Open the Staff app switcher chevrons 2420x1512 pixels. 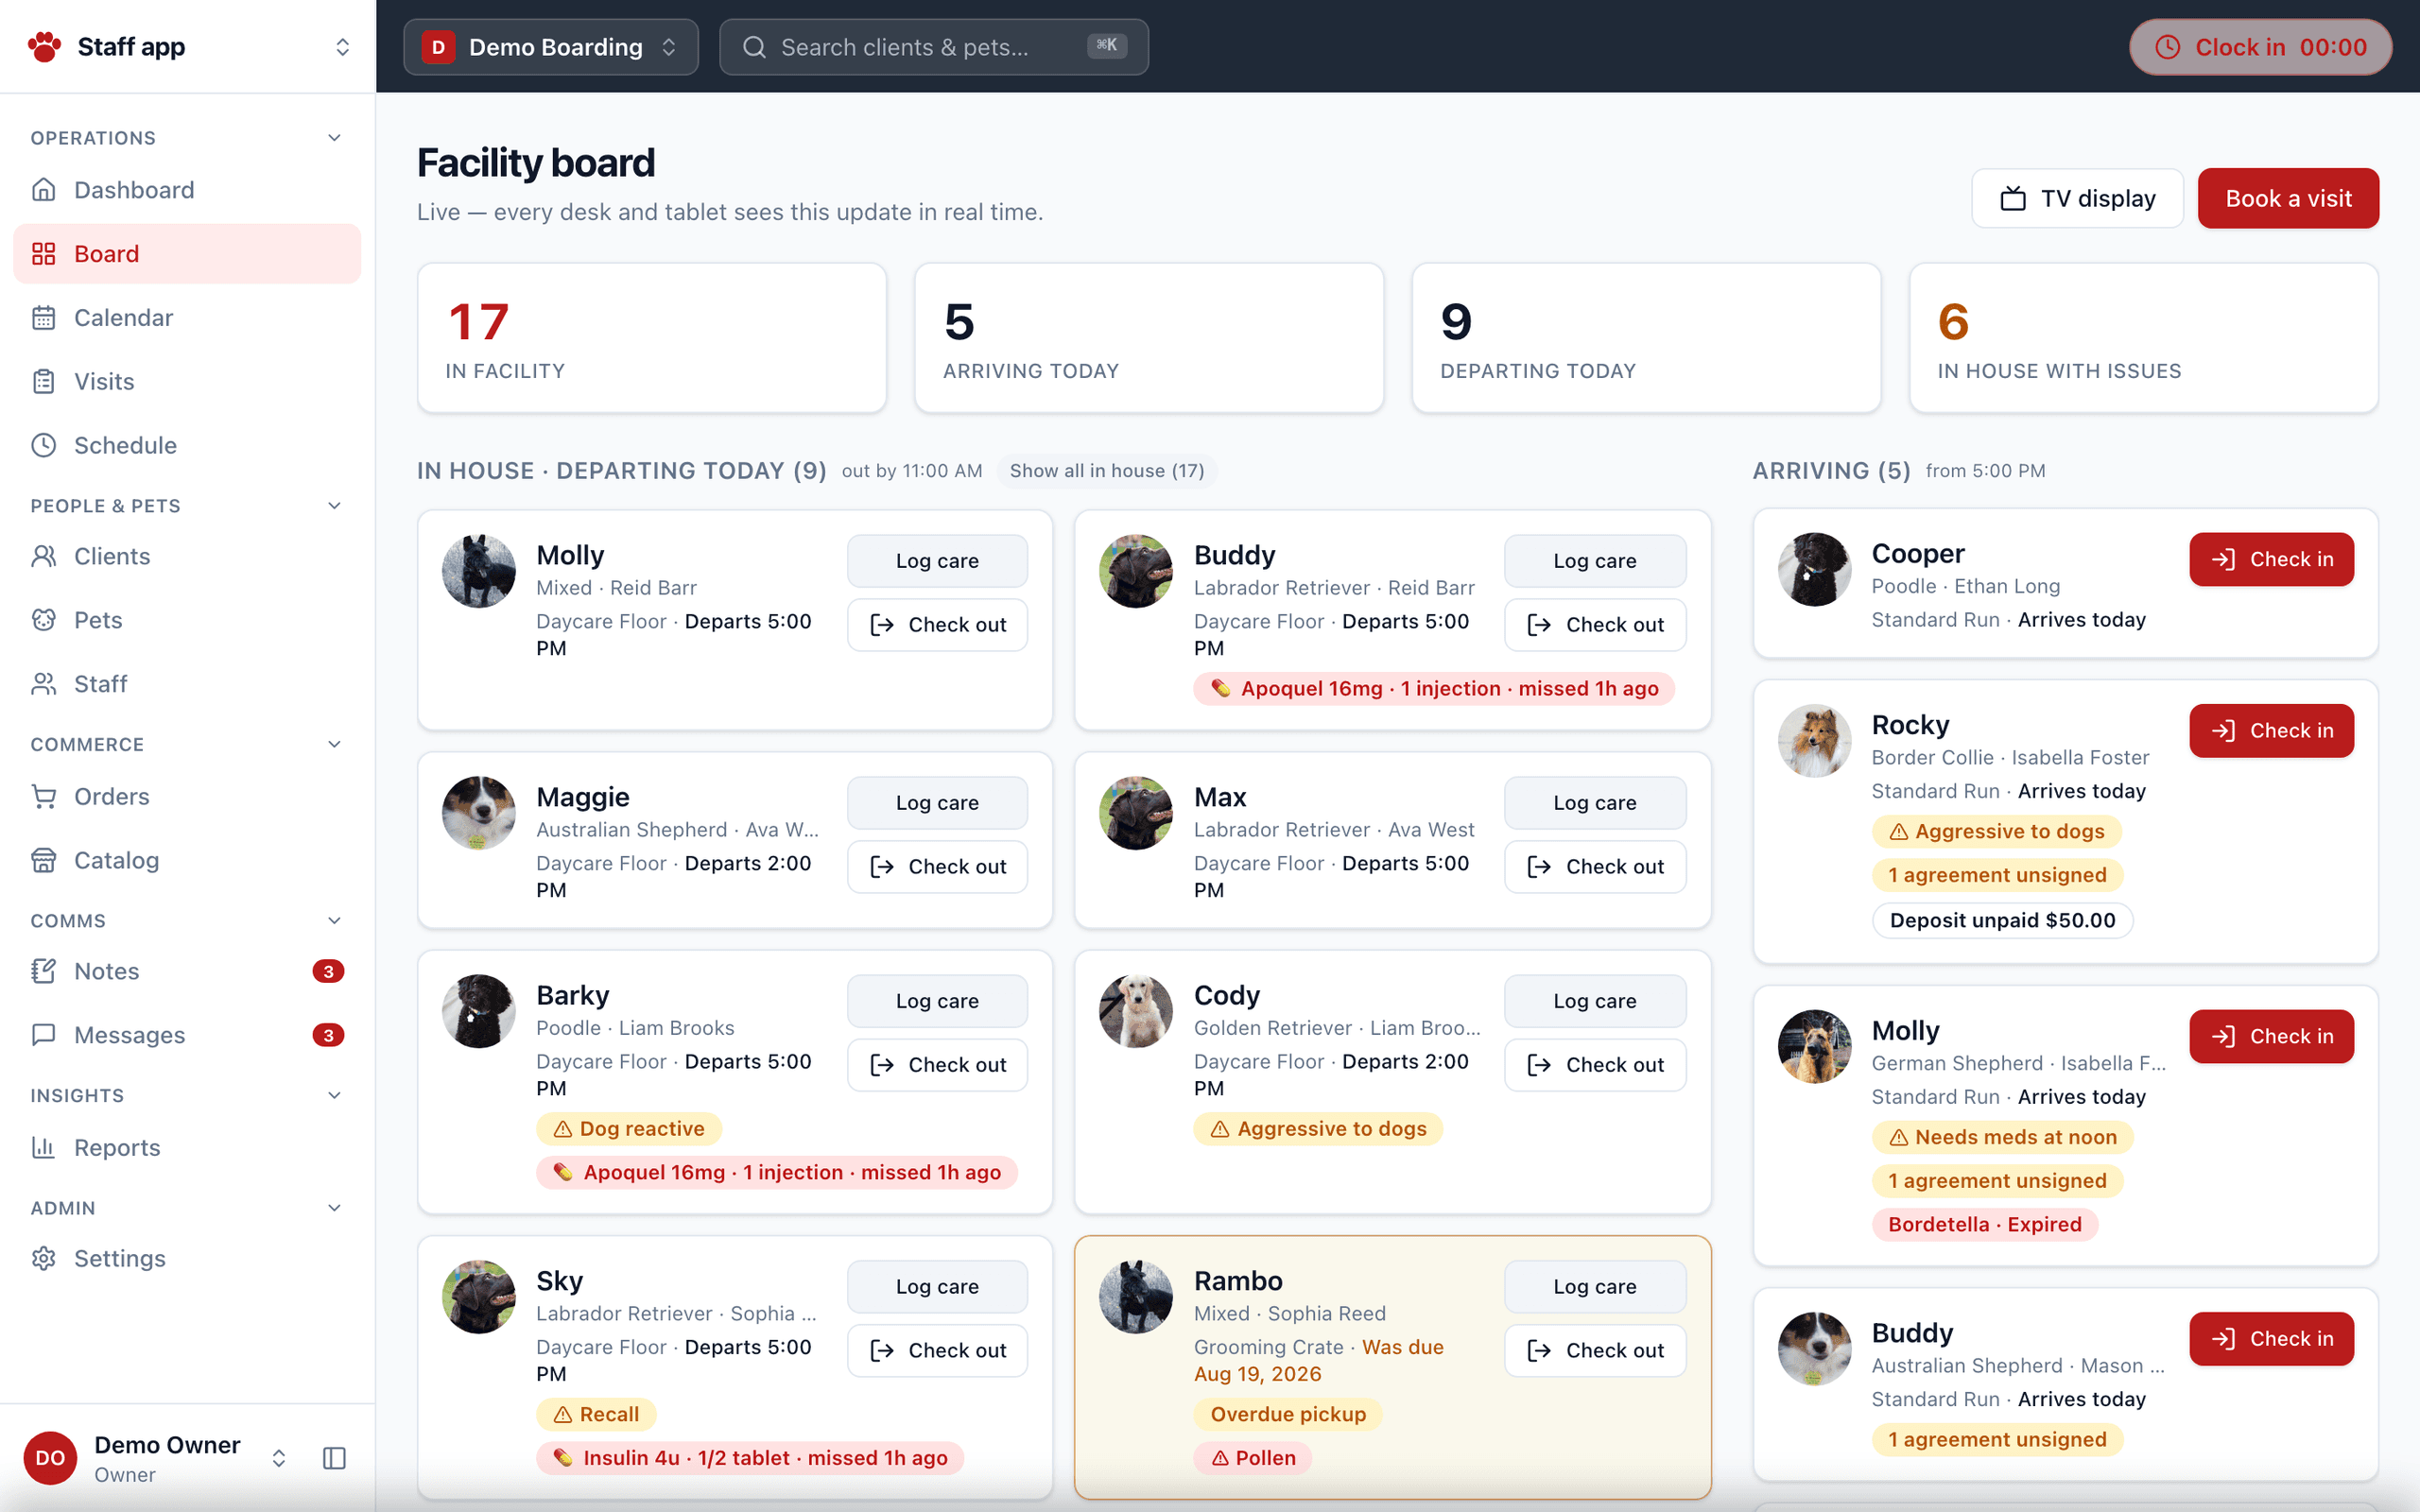[x=342, y=47]
